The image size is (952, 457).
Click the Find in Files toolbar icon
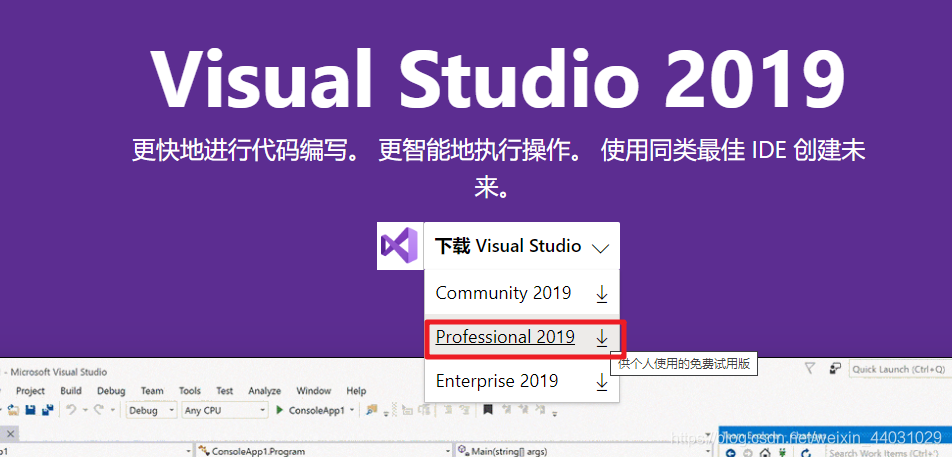(x=371, y=410)
